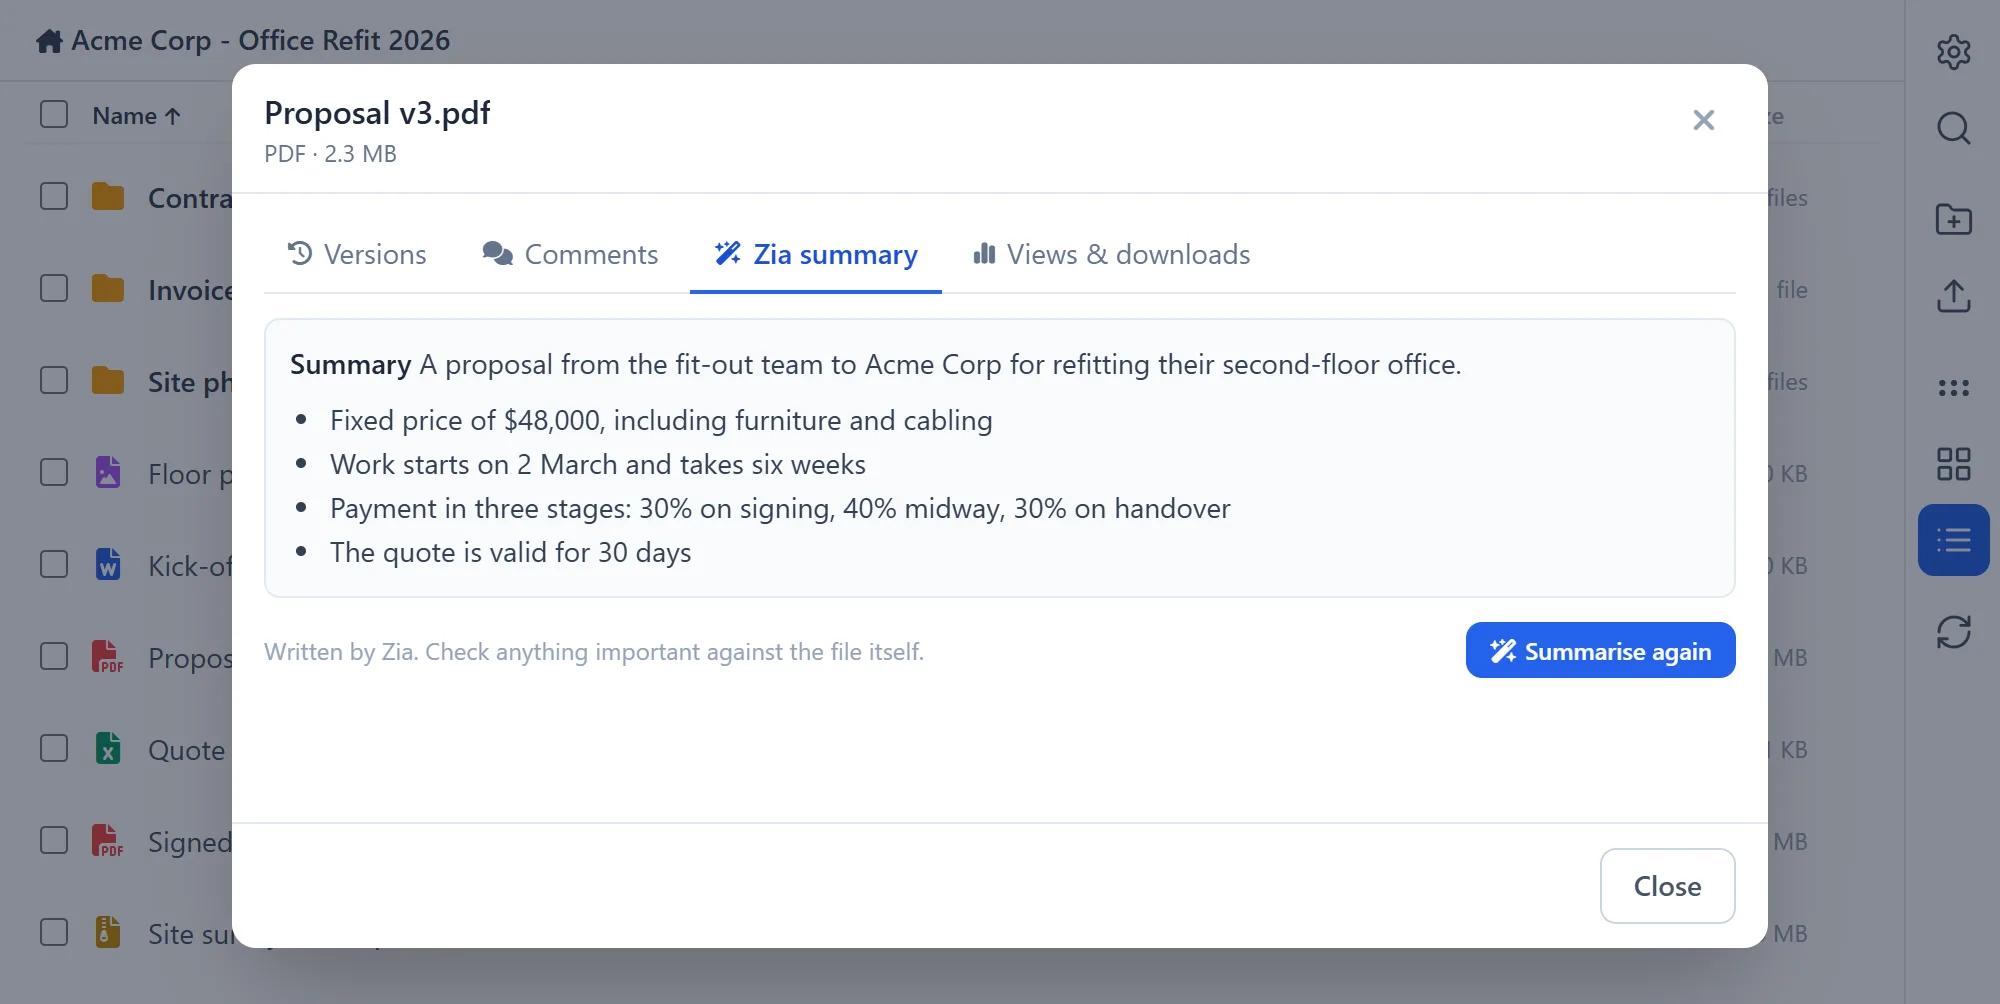Select the Propos row checkbox
The height and width of the screenshot is (1004, 2000).
coord(54,656)
